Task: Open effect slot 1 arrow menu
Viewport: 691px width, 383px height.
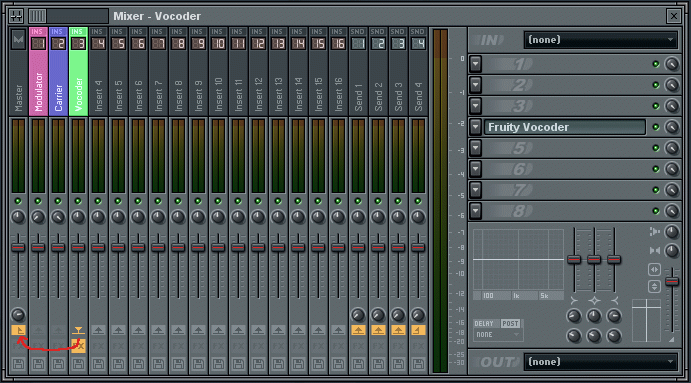Action: pyautogui.click(x=476, y=64)
